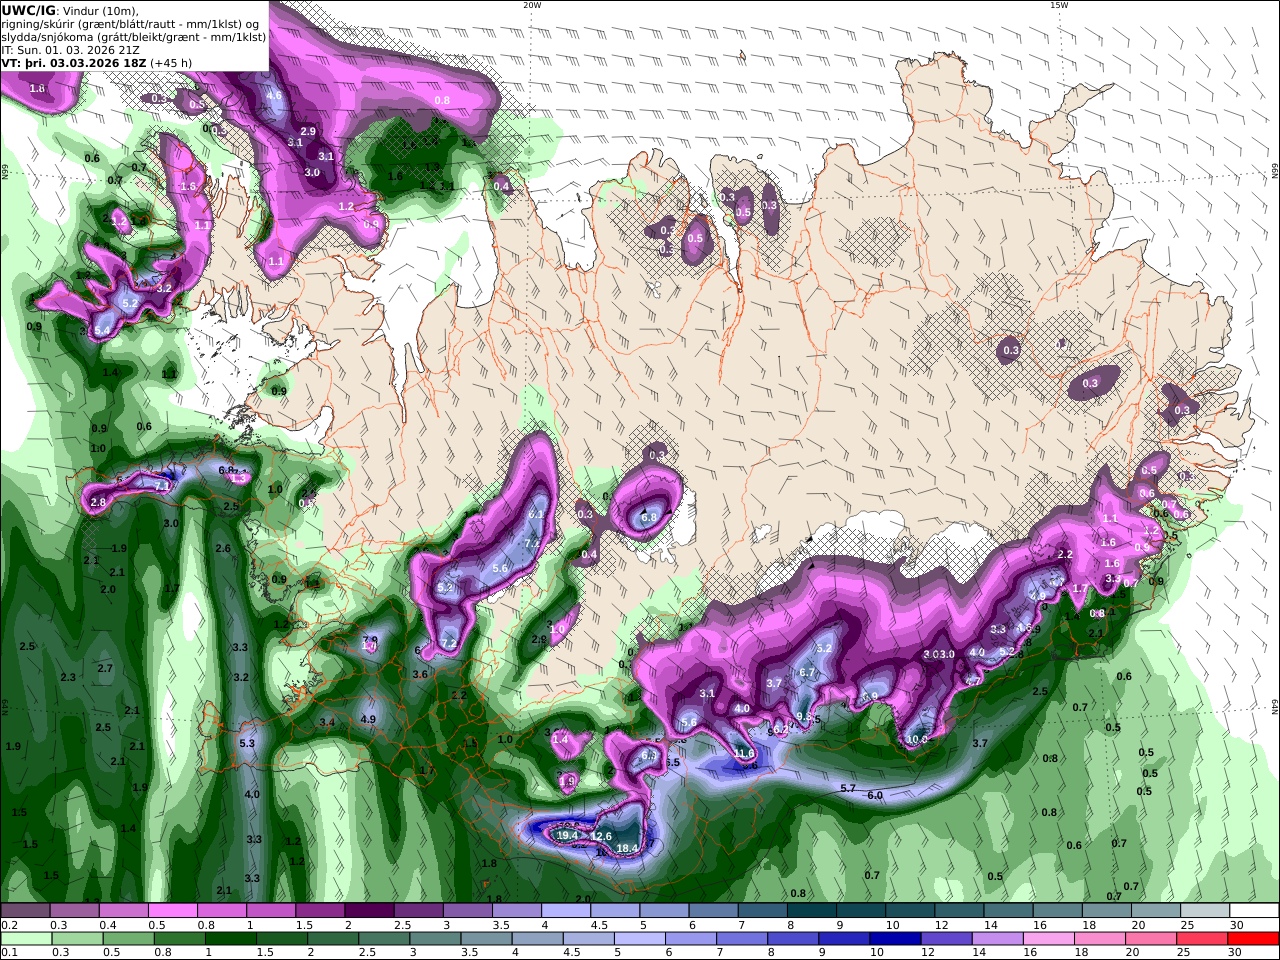Click the 15W longitude label
This screenshot has width=1280, height=960.
pos(1059,5)
